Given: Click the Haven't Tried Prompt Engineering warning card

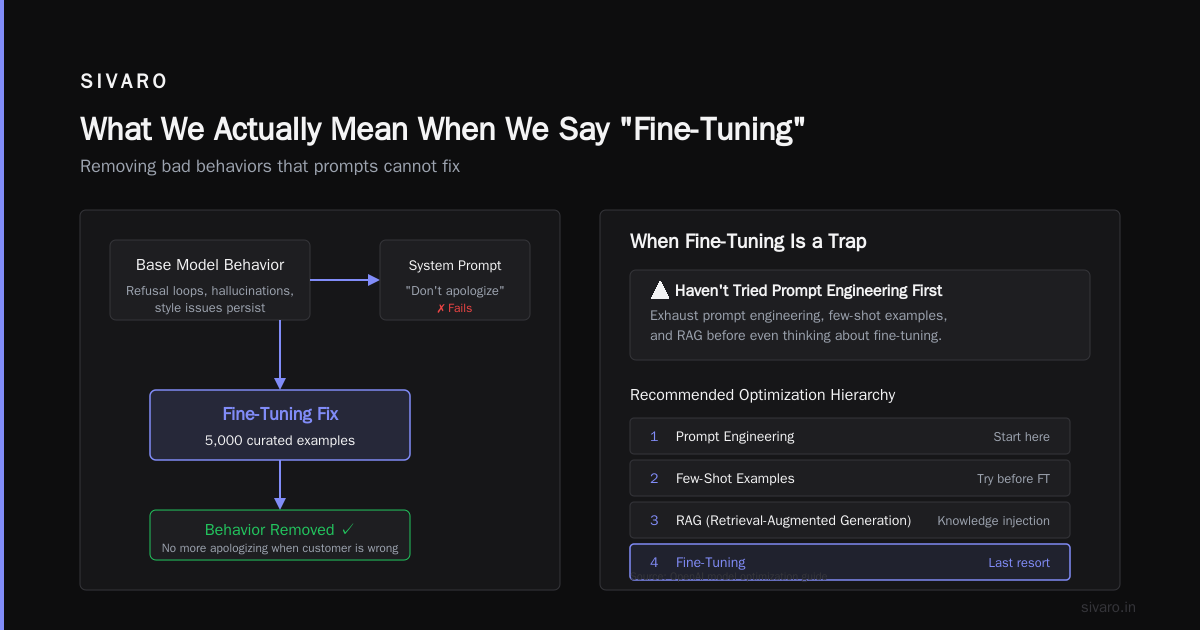Looking at the screenshot, I should (x=860, y=315).
